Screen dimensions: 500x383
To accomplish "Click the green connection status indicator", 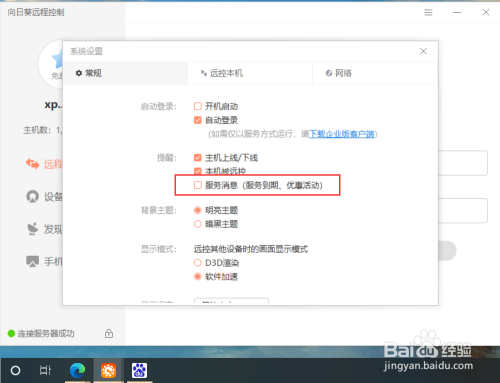I will (11, 333).
